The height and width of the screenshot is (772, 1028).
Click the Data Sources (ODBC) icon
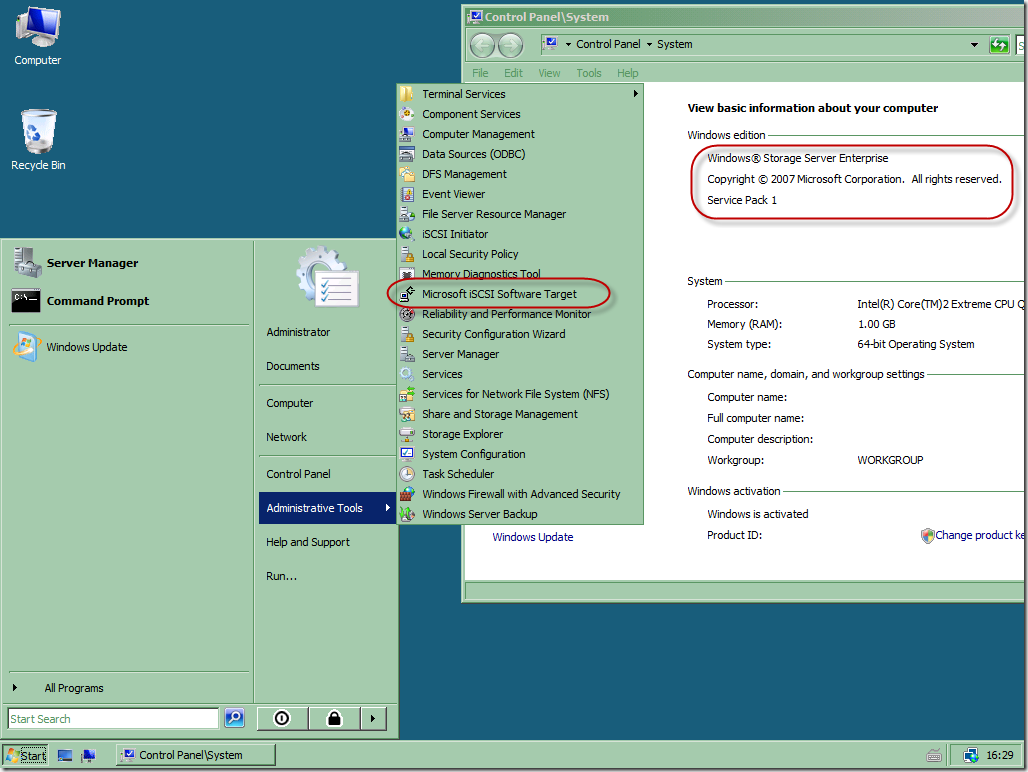(x=407, y=154)
